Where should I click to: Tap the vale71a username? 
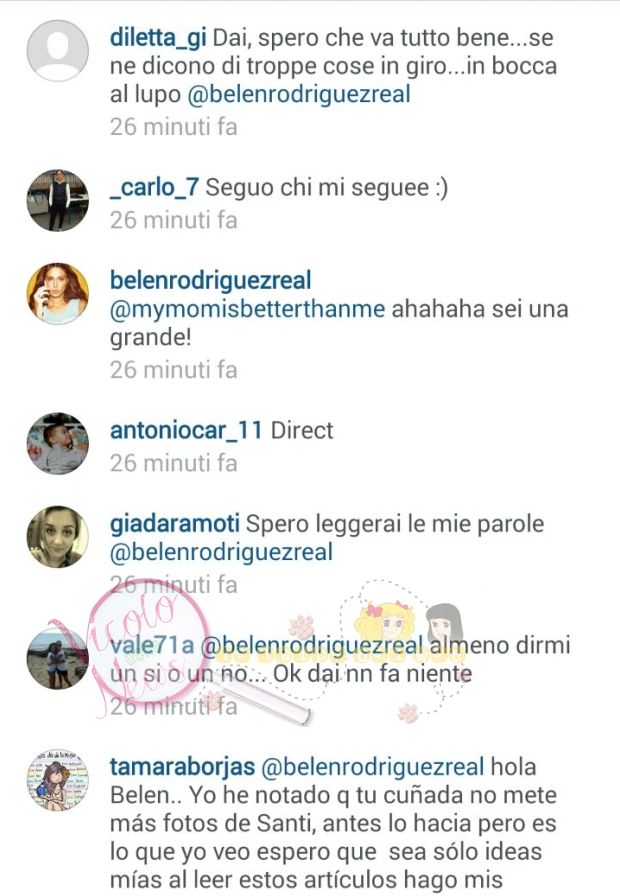click(152, 645)
